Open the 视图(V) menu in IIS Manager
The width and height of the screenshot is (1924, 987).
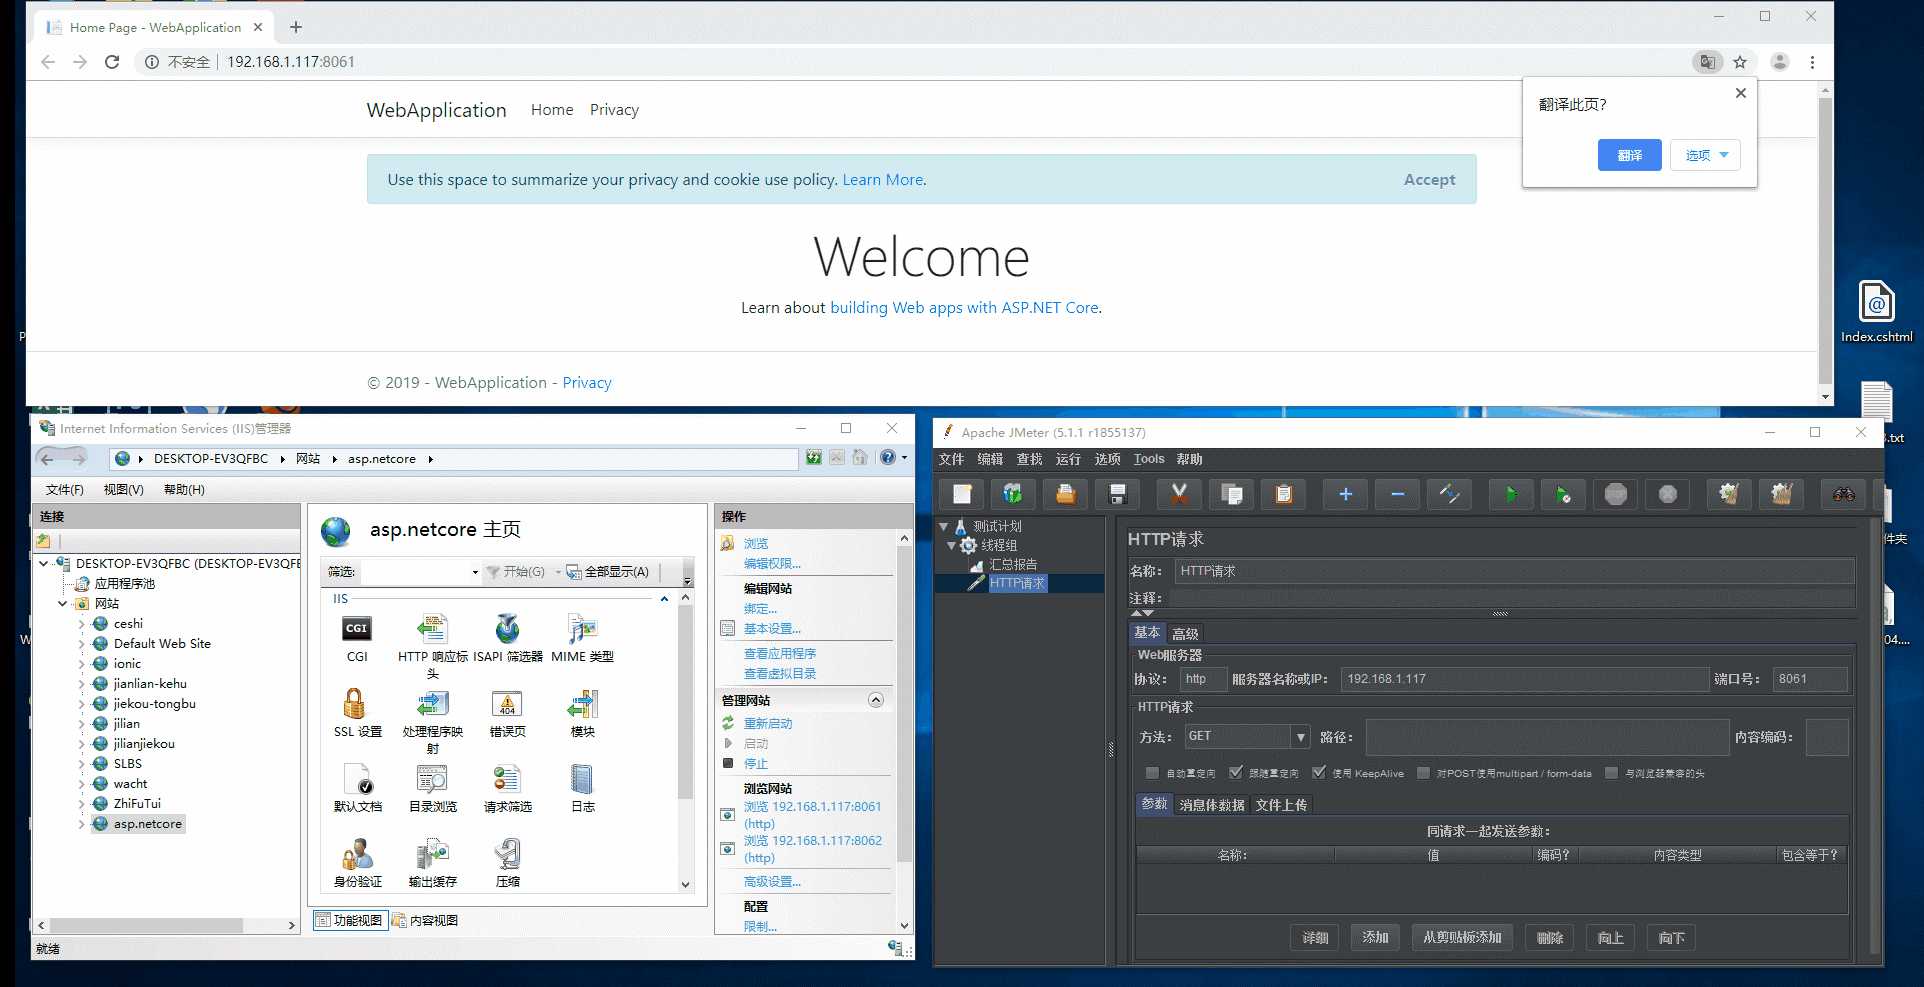tap(124, 490)
